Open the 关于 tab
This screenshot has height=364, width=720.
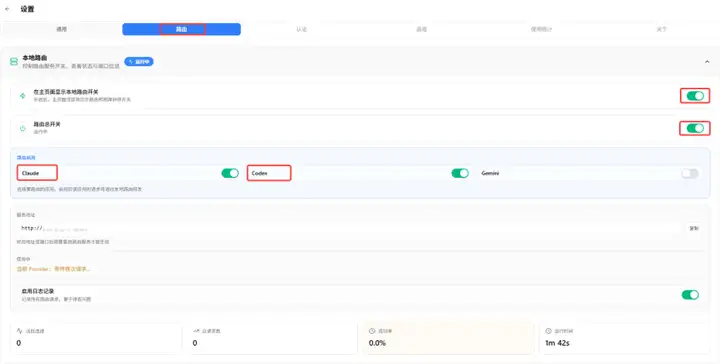pyautogui.click(x=661, y=29)
